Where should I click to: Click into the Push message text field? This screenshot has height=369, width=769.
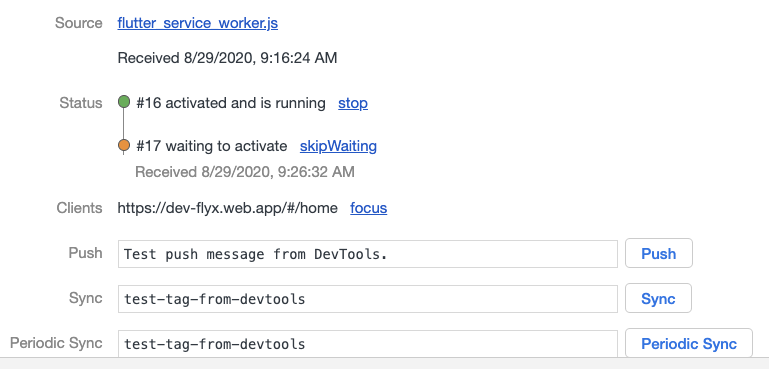[367, 254]
